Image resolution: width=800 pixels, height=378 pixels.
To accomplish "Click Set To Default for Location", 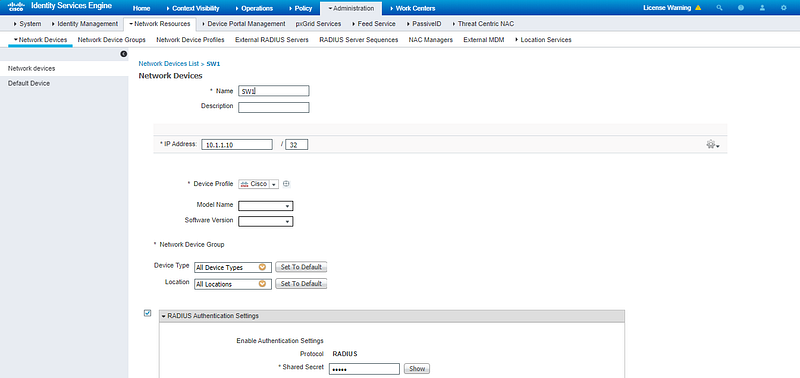I will coord(301,284).
